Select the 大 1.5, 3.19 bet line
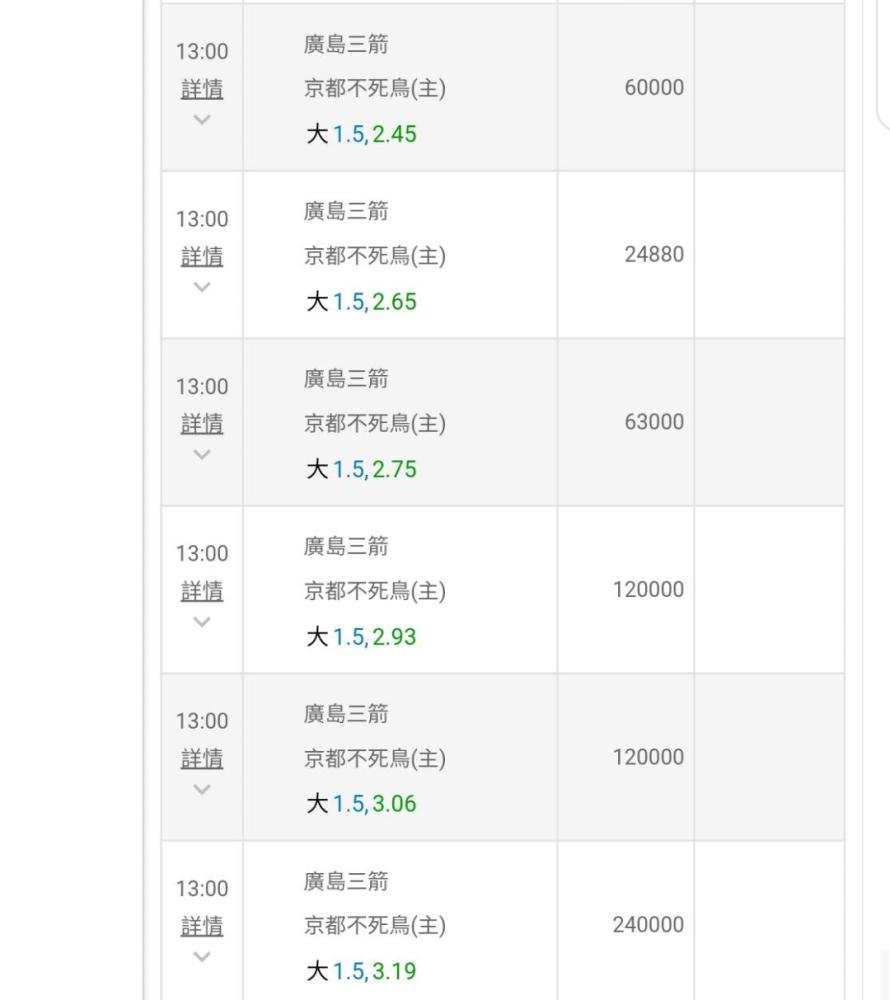Image resolution: width=890 pixels, height=1000 pixels. 361,971
